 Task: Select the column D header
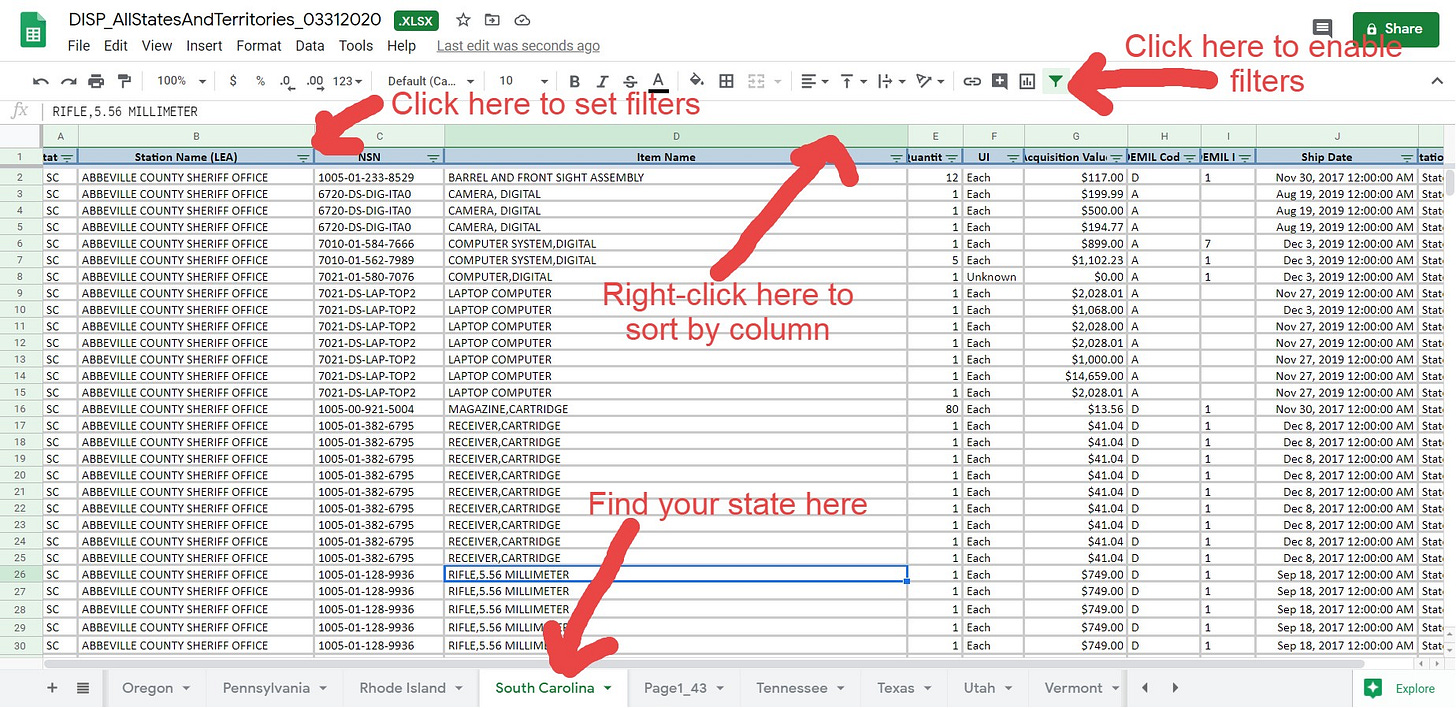point(676,136)
